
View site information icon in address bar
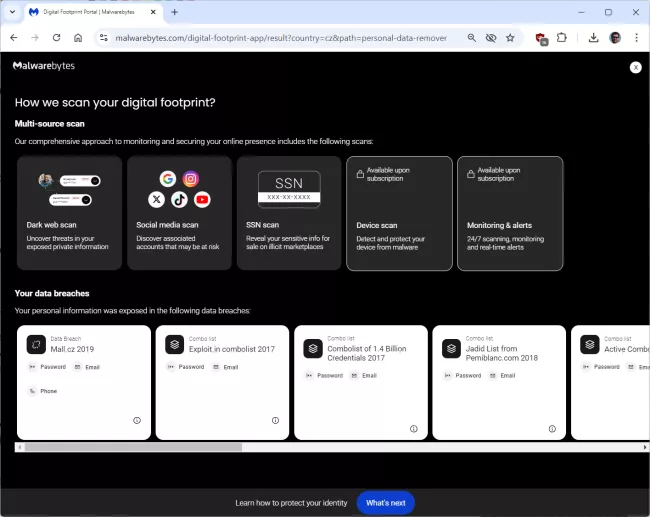[x=104, y=38]
